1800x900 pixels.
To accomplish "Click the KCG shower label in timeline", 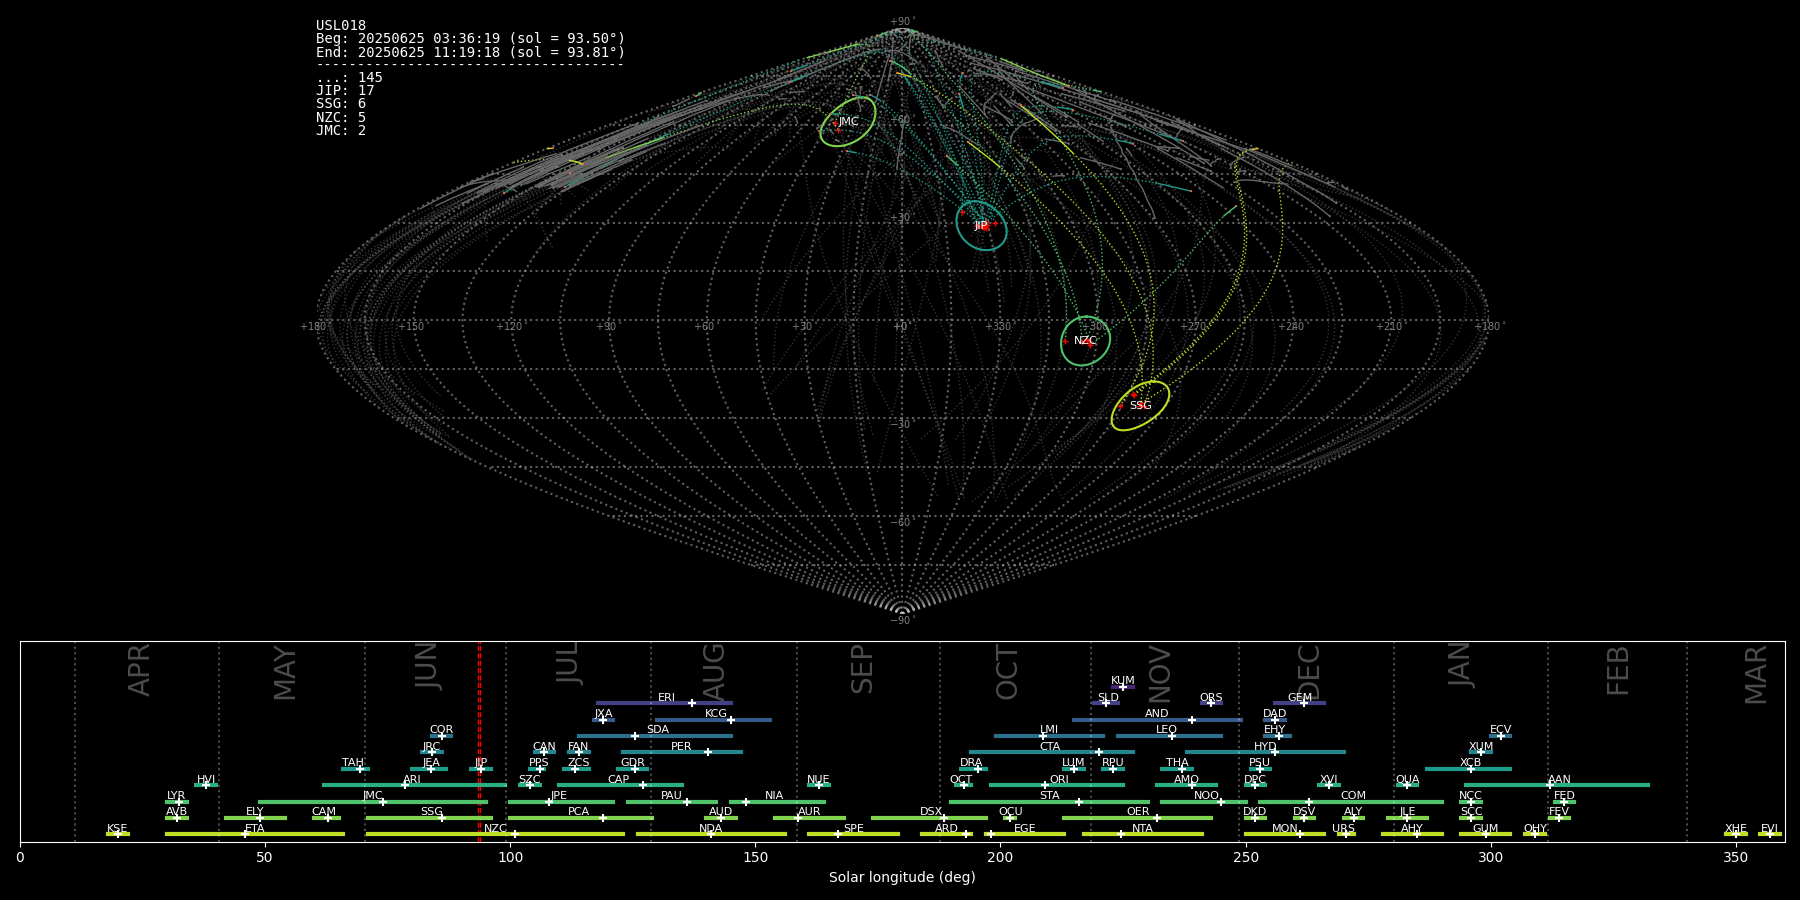I will [x=716, y=714].
